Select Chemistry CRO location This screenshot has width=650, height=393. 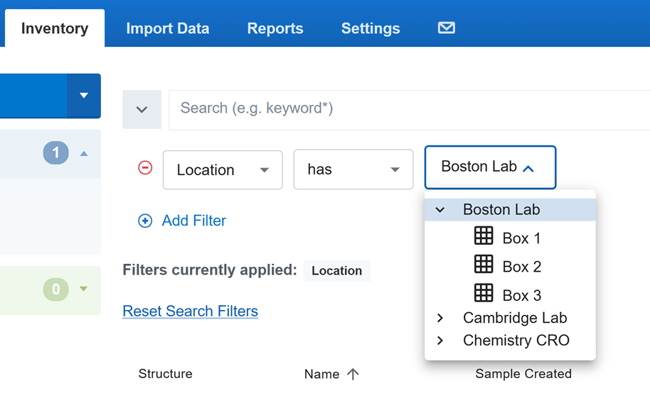pos(516,340)
